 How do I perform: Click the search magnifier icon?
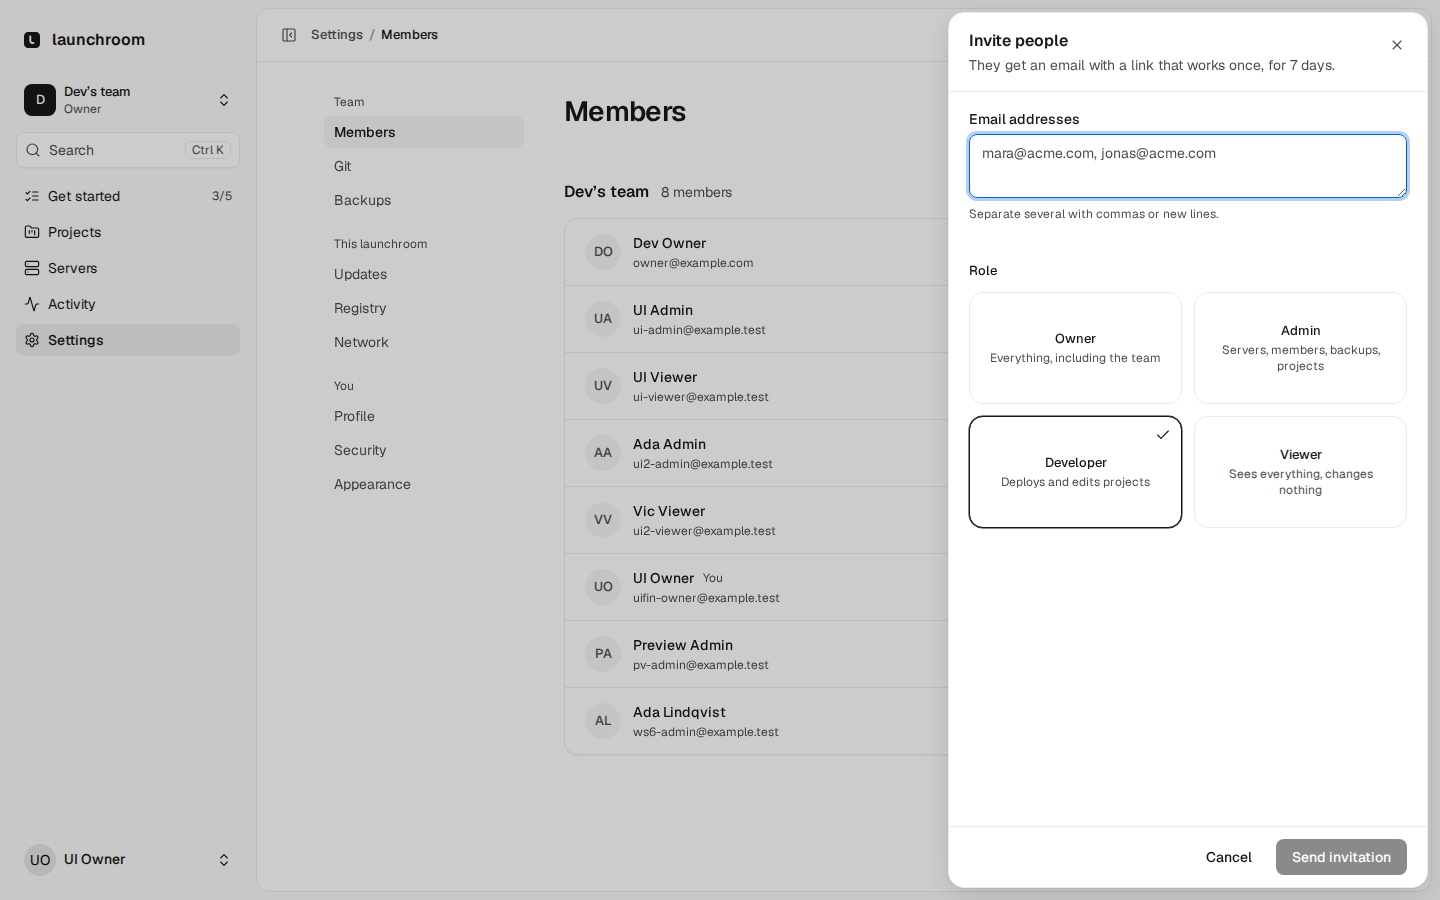click(x=33, y=150)
